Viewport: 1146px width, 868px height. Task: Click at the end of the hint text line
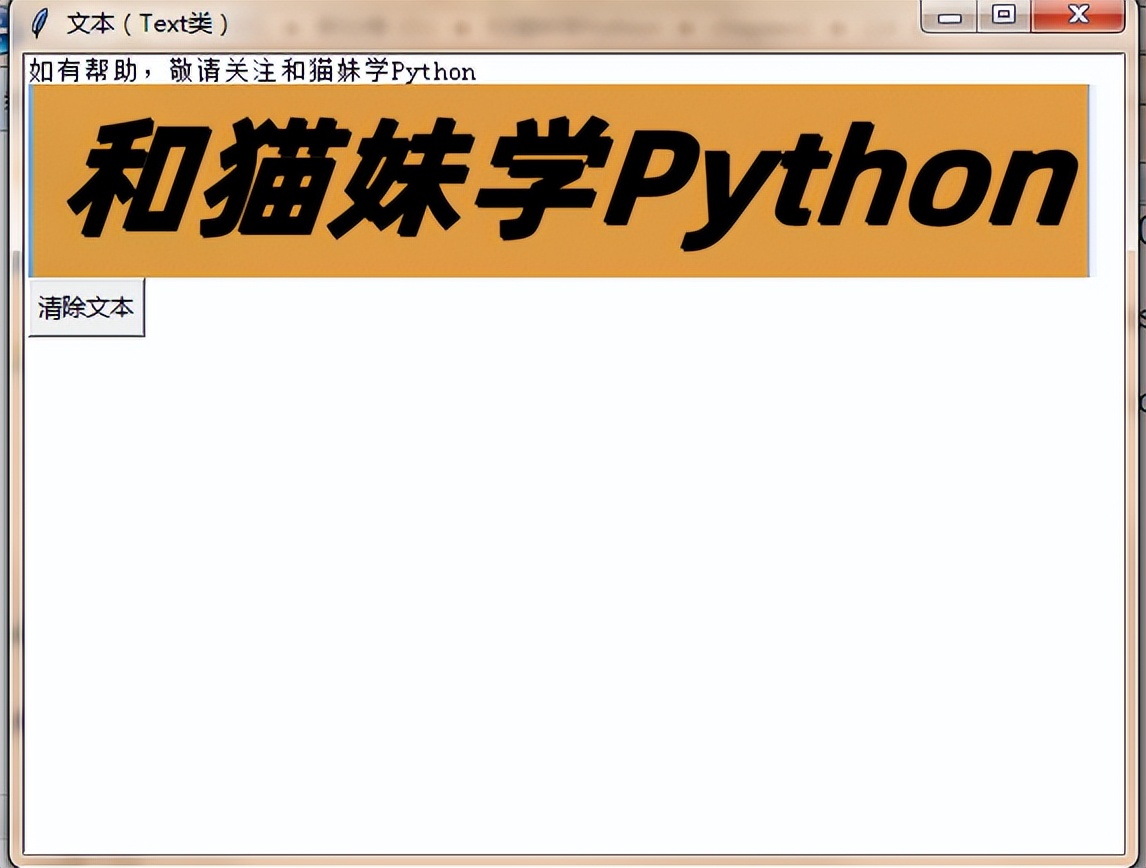(480, 71)
